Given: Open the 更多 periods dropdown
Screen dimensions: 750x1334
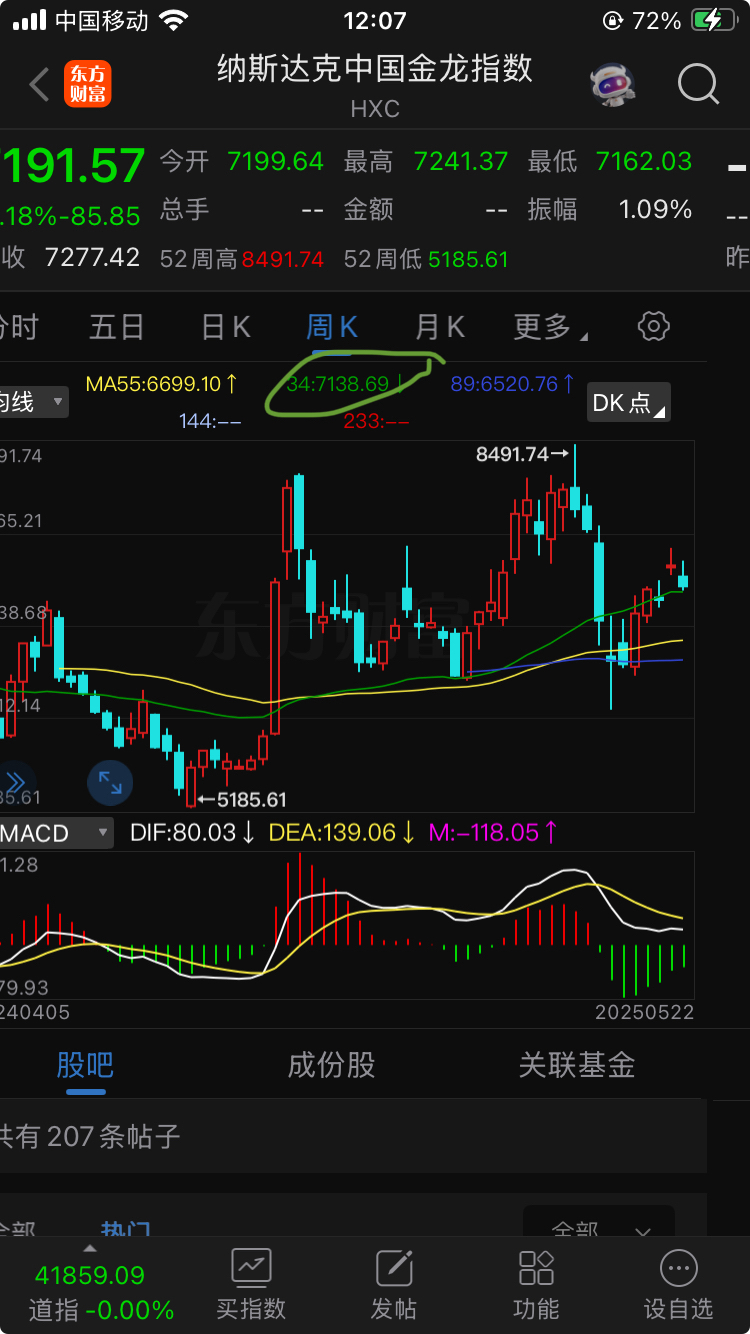Looking at the screenshot, I should 550,327.
